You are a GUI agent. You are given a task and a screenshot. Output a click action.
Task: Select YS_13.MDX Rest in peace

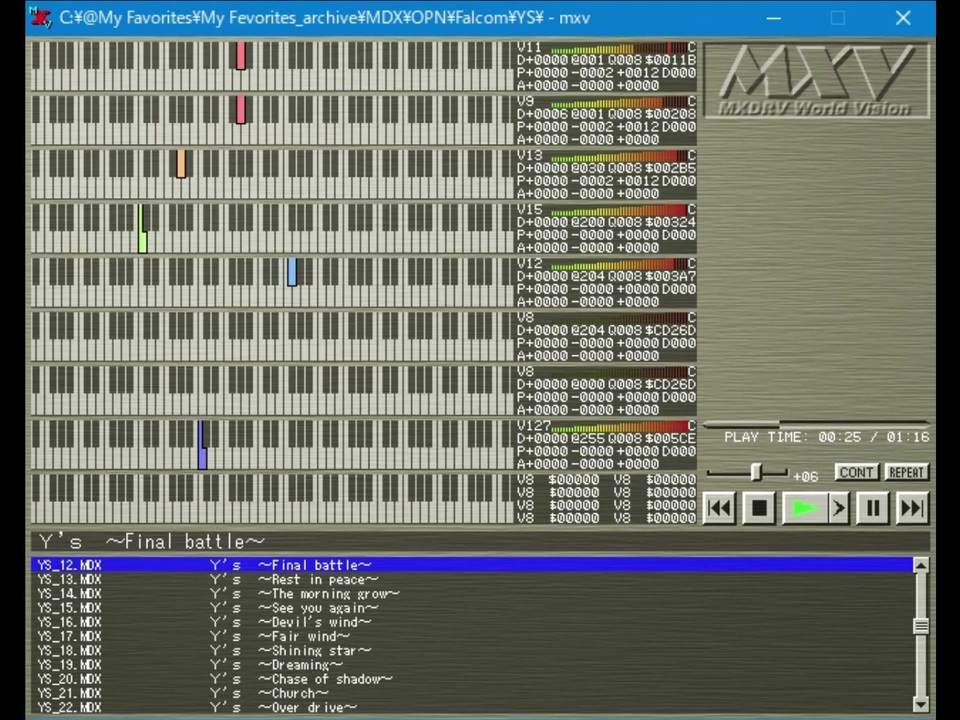click(x=471, y=579)
